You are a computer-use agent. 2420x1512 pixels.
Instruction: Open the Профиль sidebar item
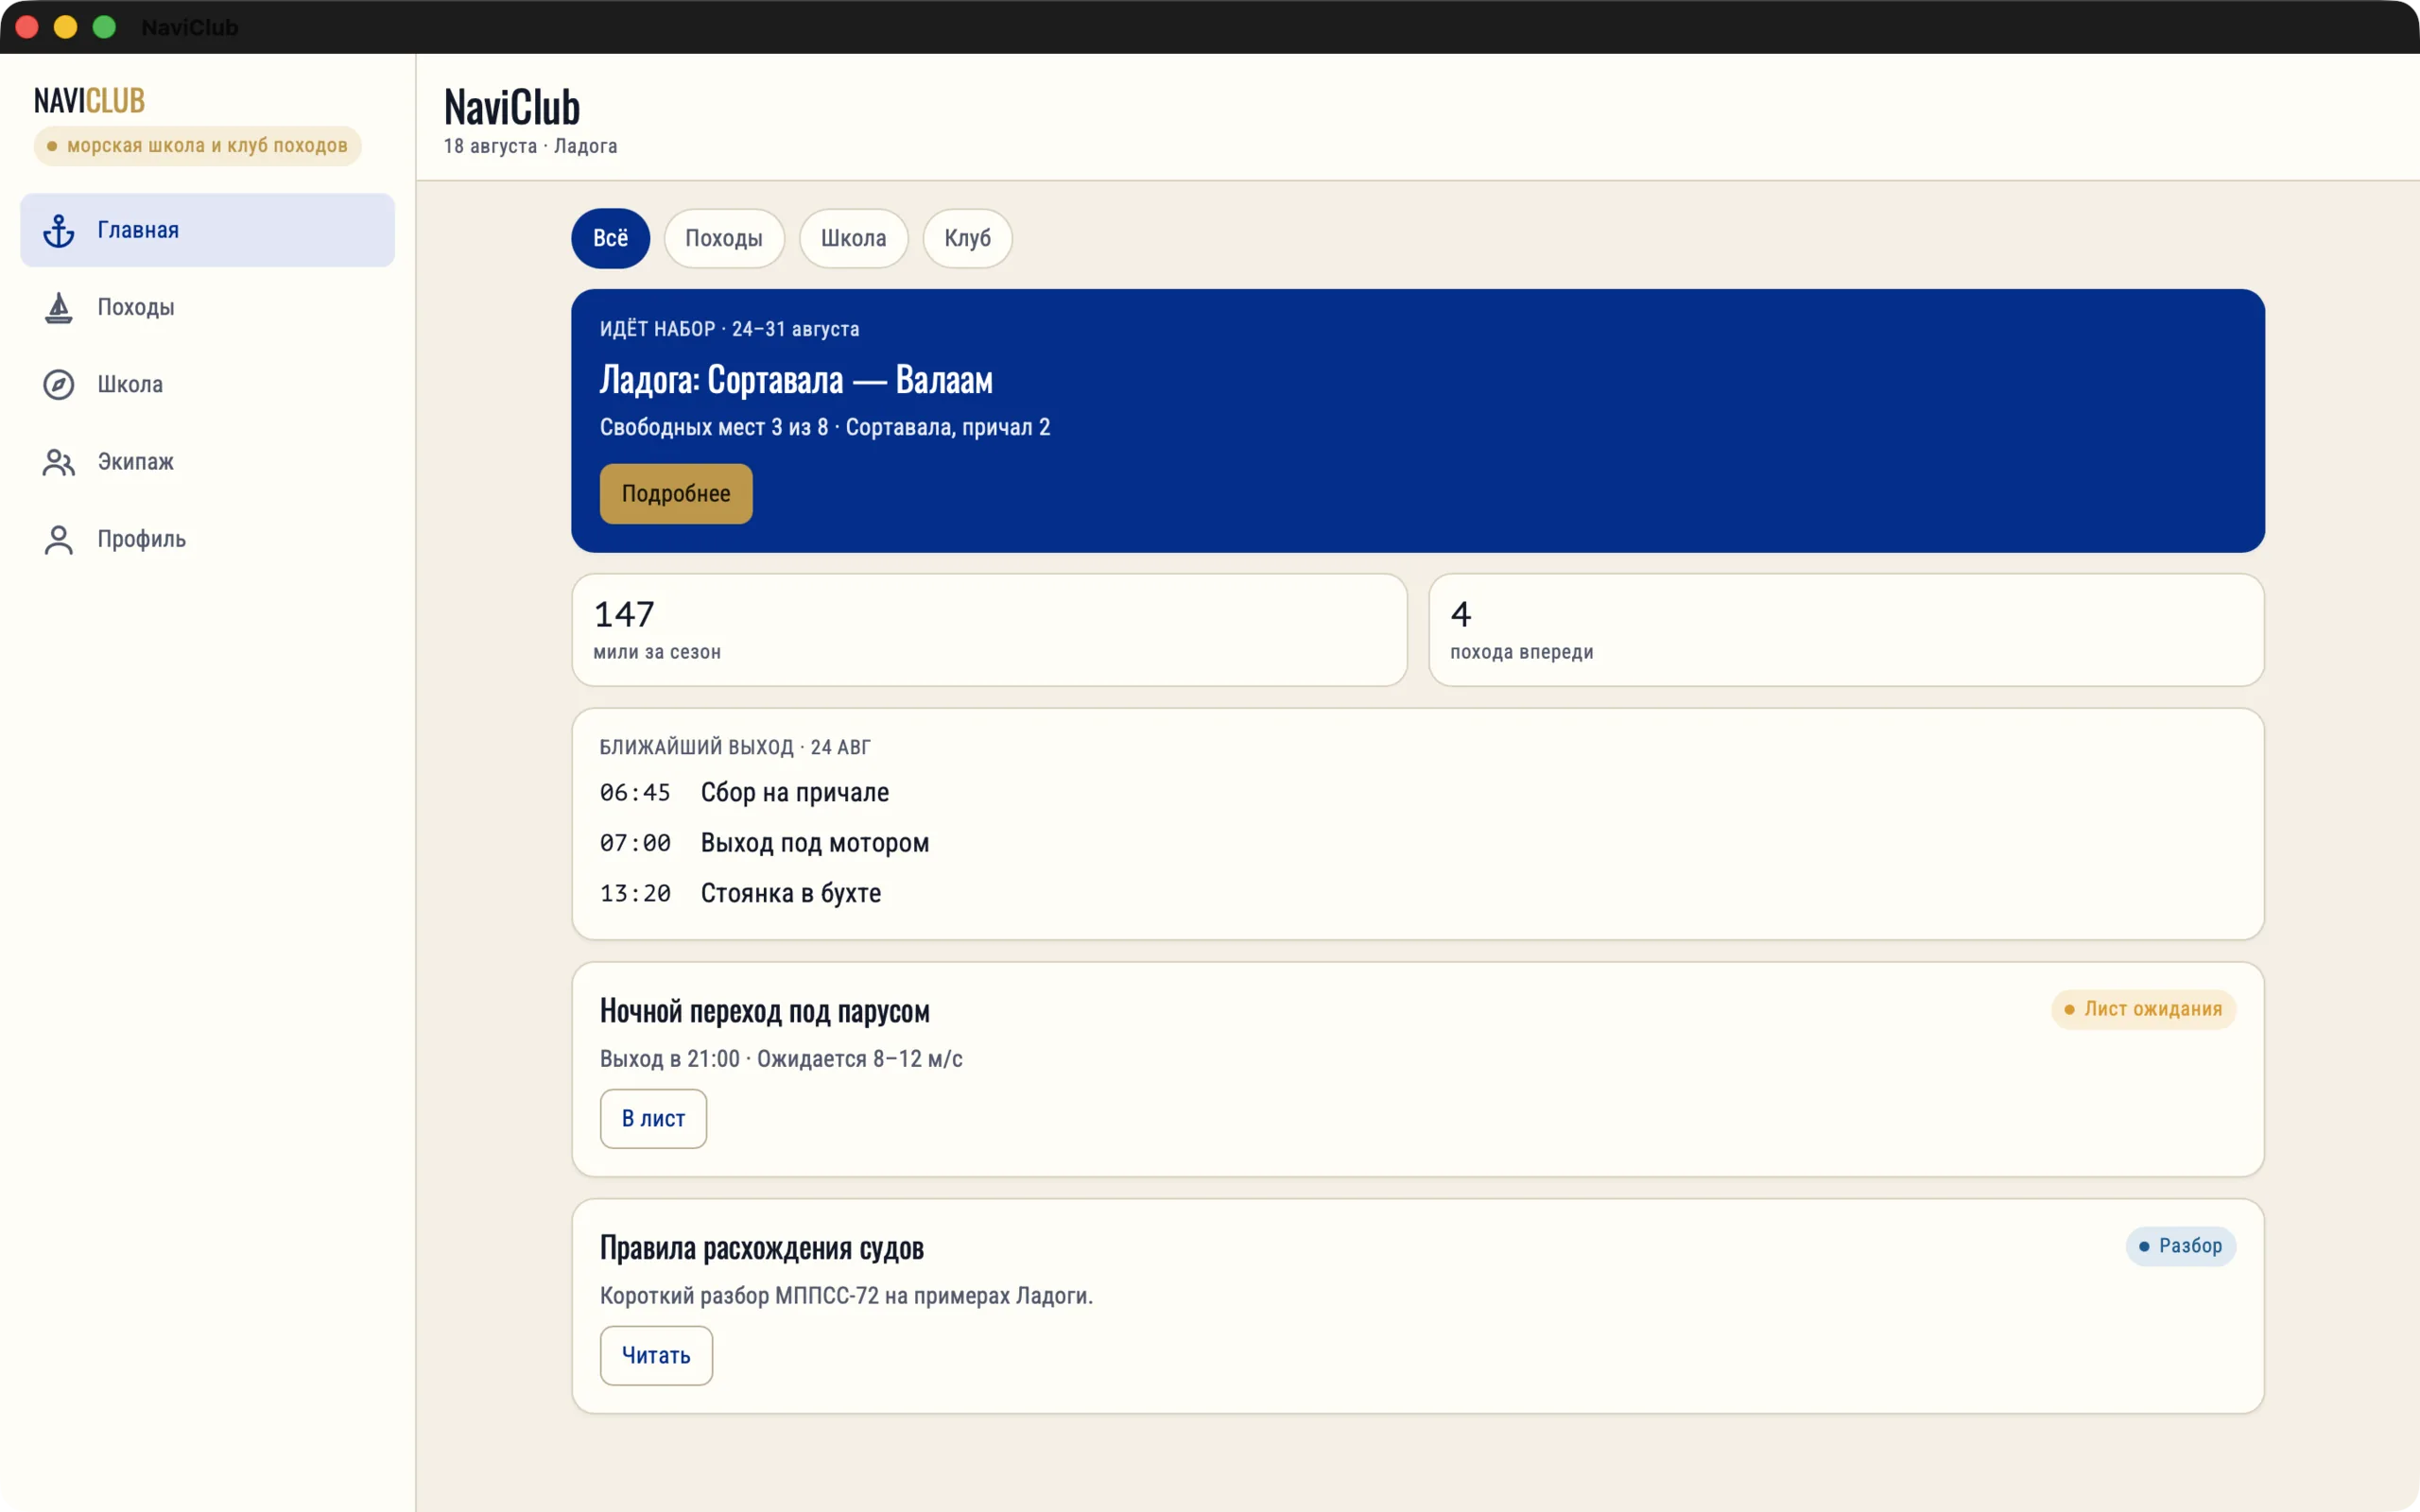(207, 538)
